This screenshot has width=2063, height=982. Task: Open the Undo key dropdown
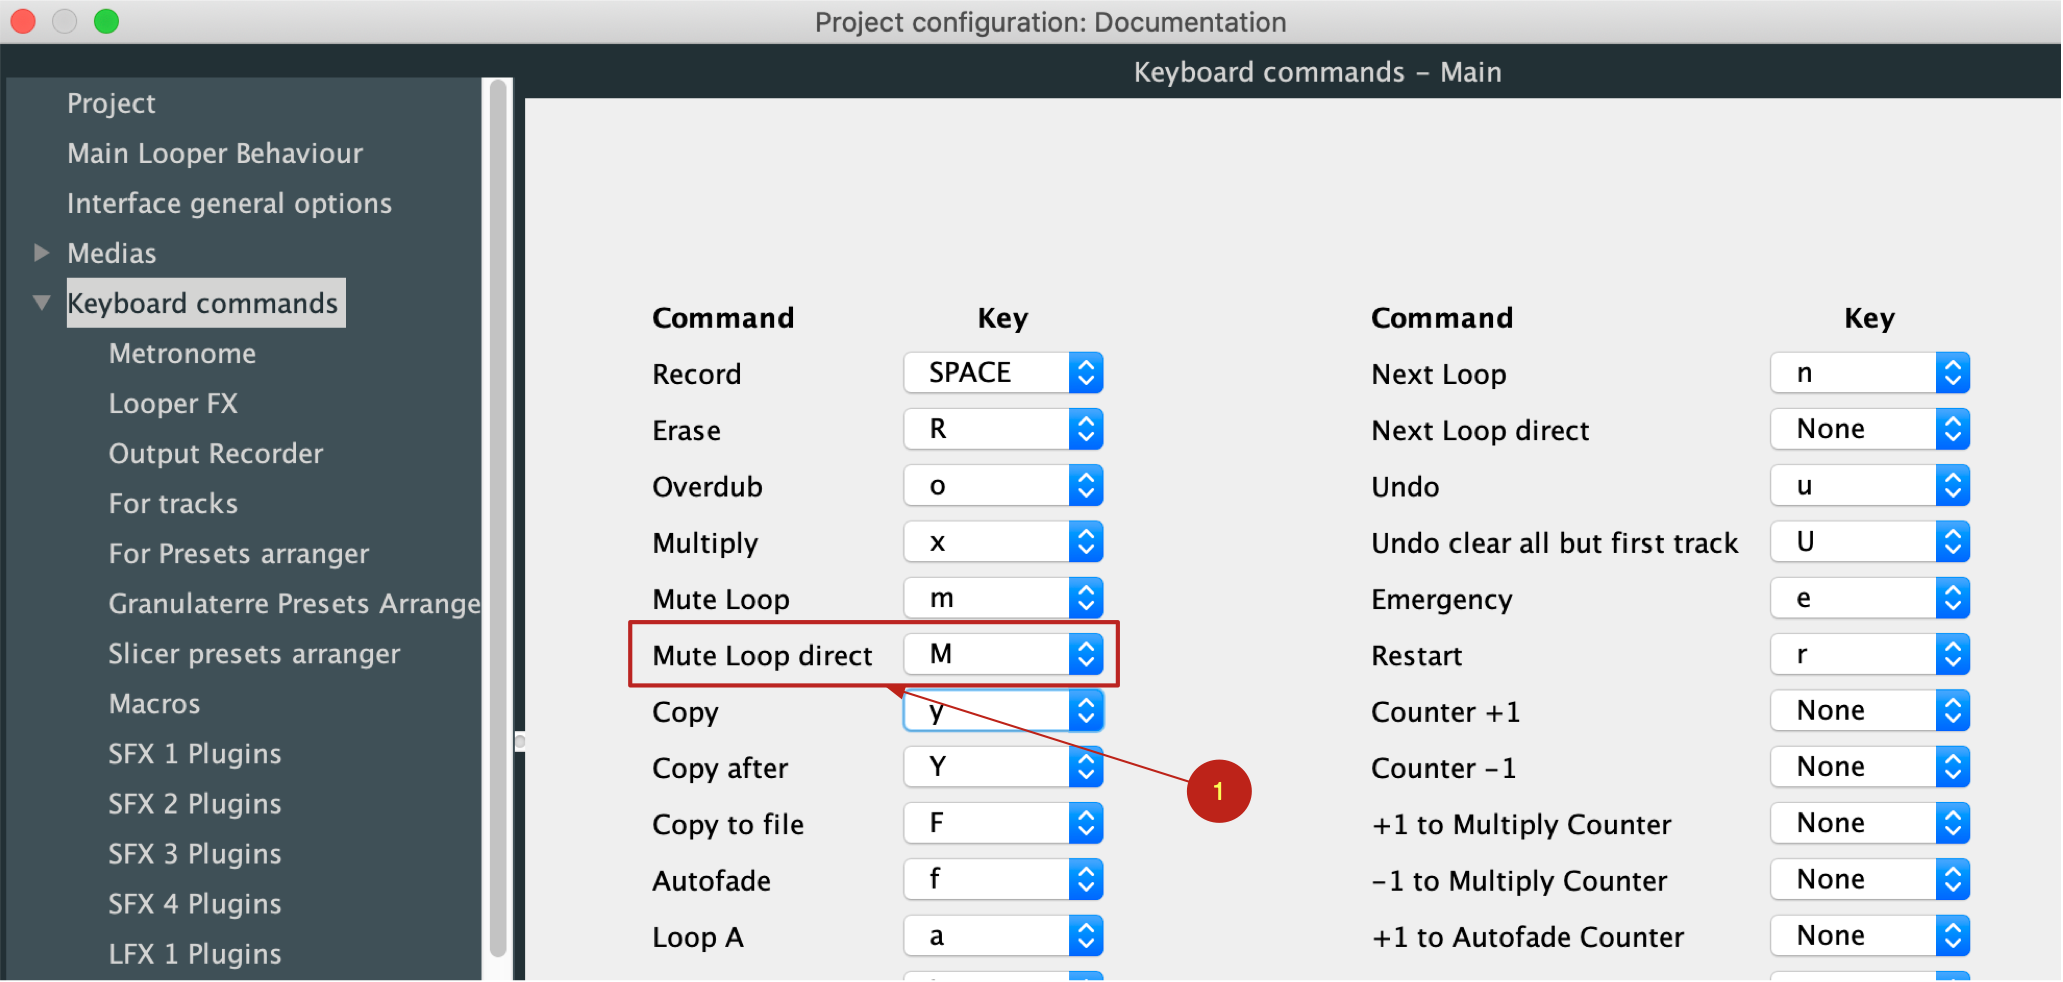(1870, 486)
